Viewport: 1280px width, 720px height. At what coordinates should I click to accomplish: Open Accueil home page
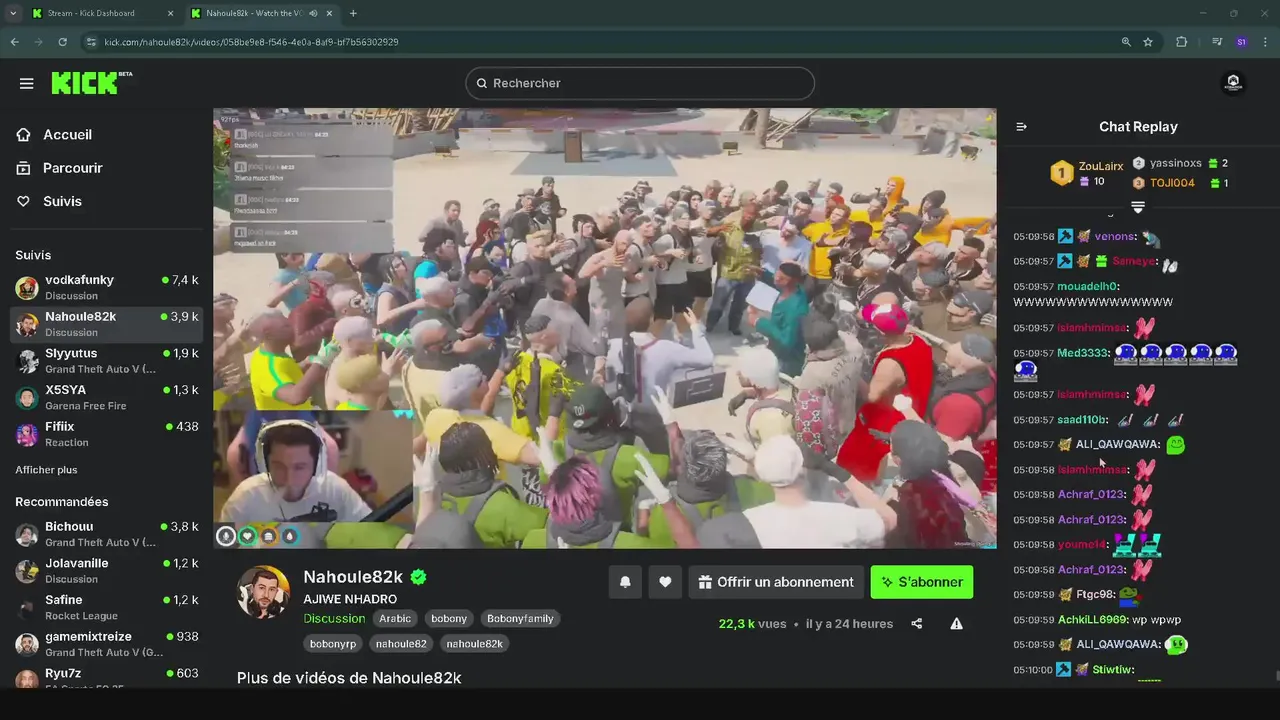[67, 134]
